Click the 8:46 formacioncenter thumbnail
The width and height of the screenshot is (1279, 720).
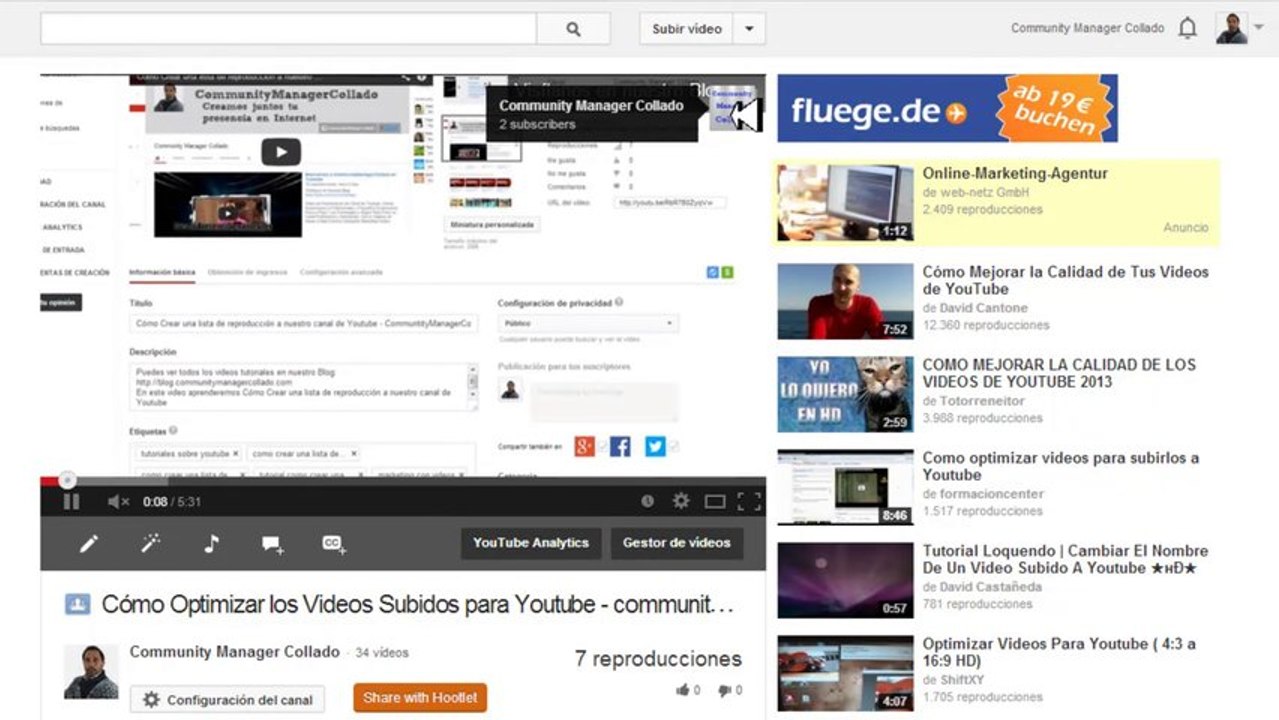pyautogui.click(x=845, y=487)
